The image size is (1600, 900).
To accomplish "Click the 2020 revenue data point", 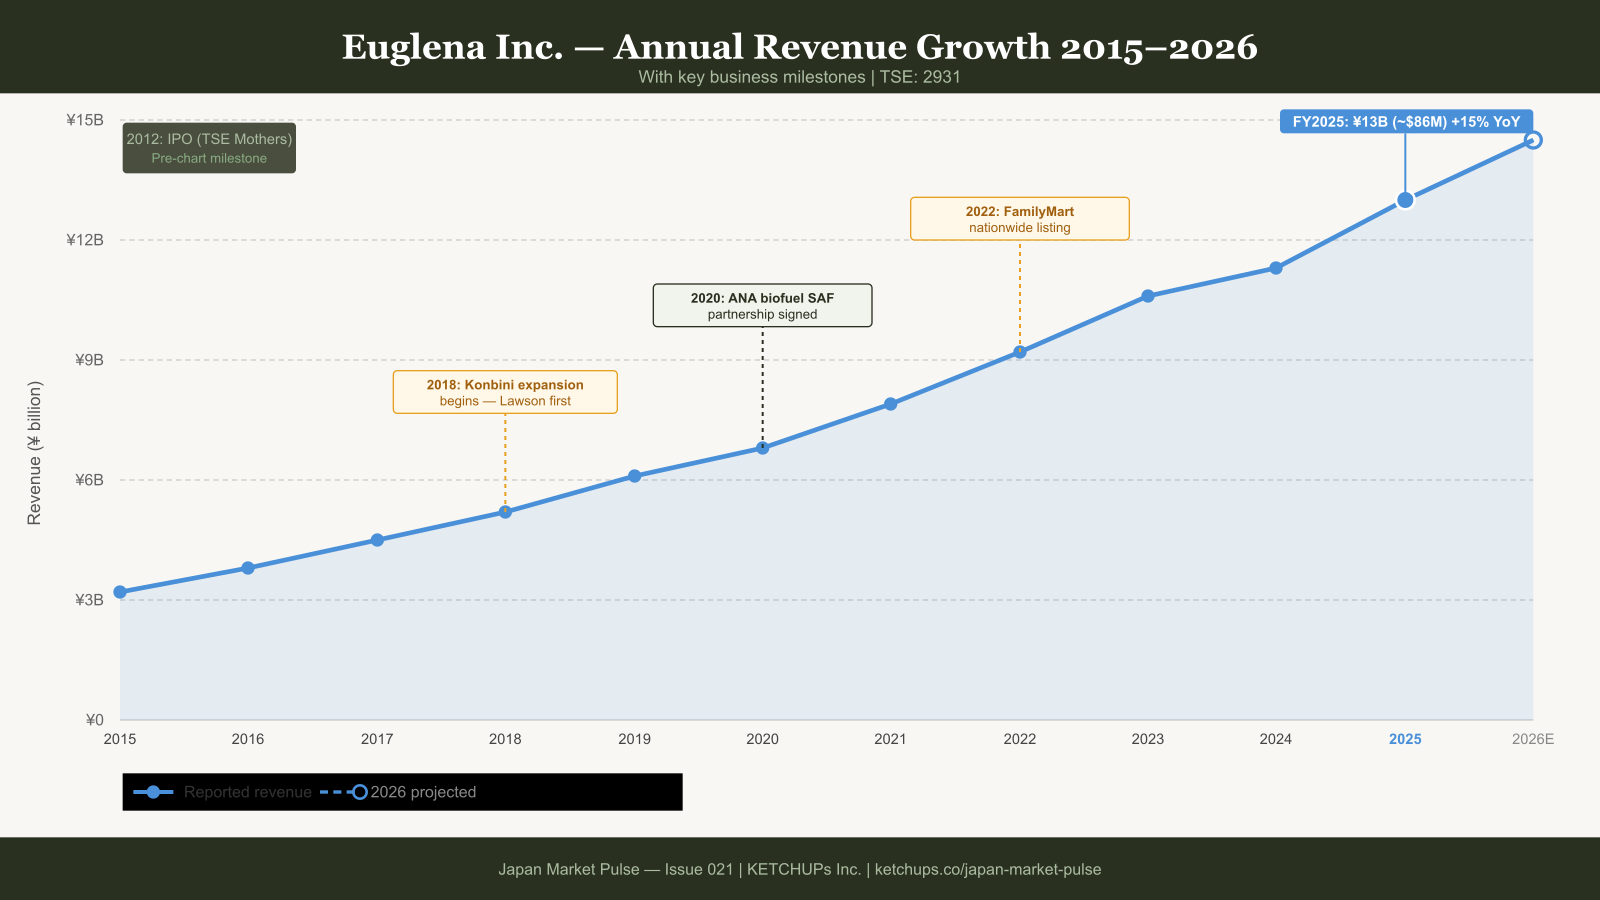I will [762, 448].
